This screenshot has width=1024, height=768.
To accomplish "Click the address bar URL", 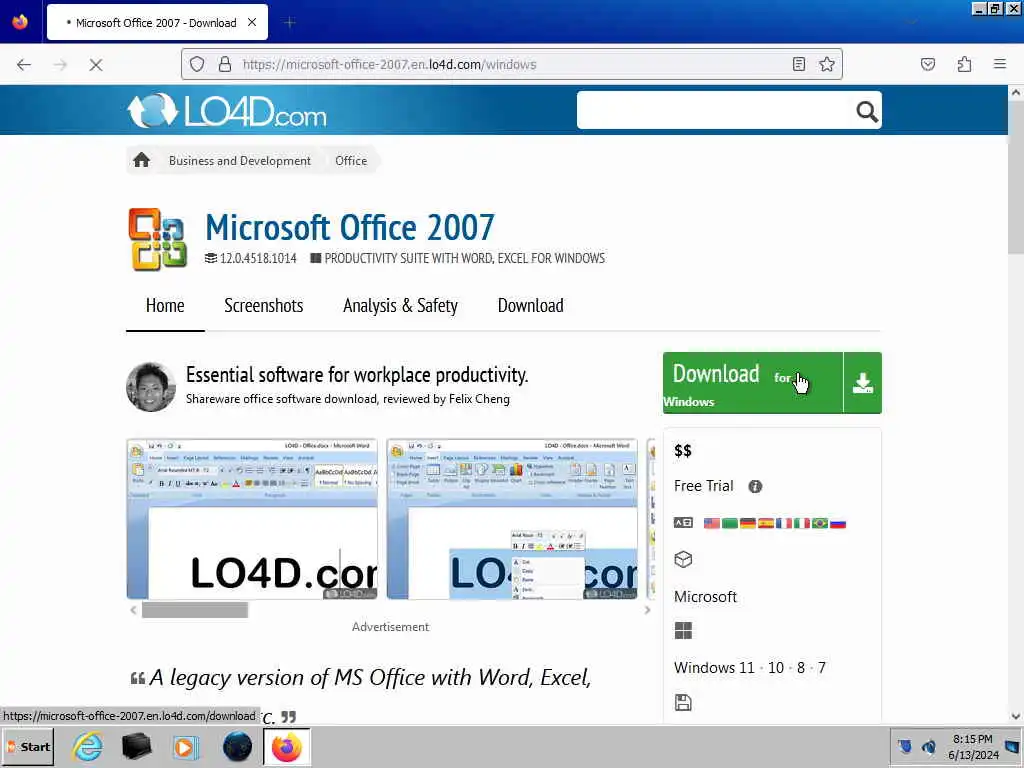I will click(x=389, y=64).
